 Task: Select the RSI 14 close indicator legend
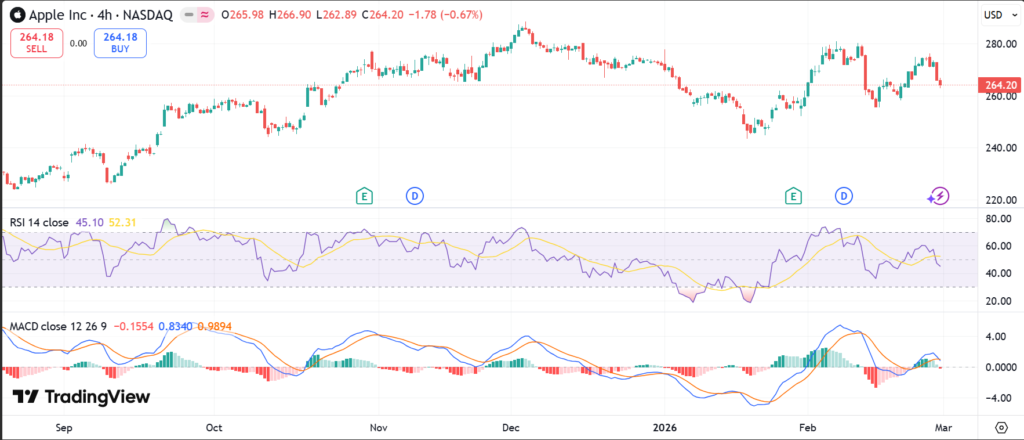40,221
